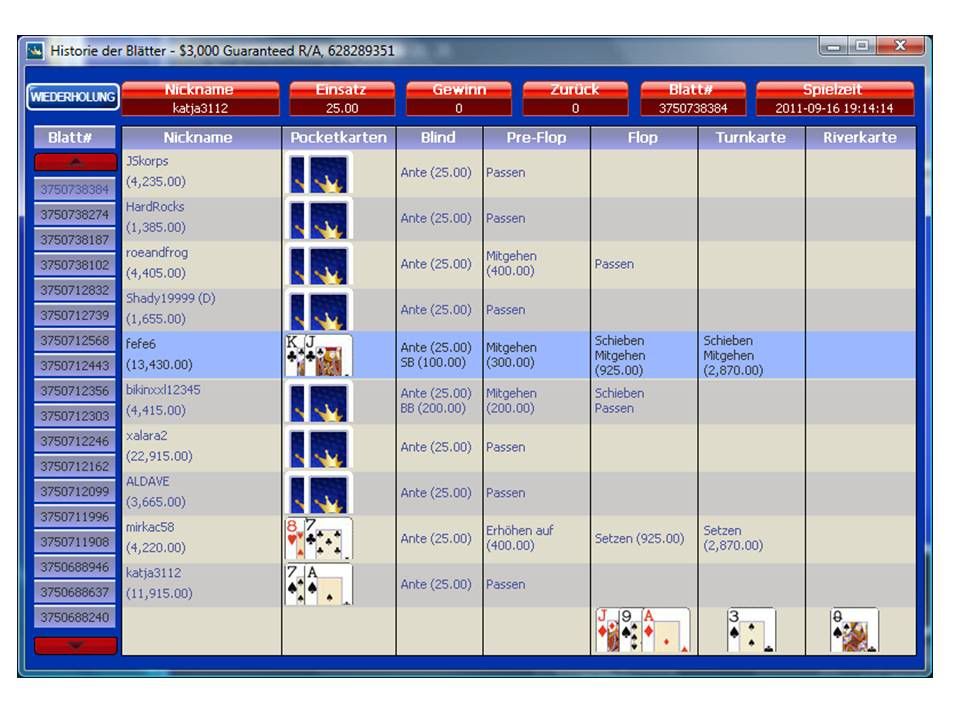Select hand number 3750688637
The width and height of the screenshot is (960, 720).
(75, 592)
